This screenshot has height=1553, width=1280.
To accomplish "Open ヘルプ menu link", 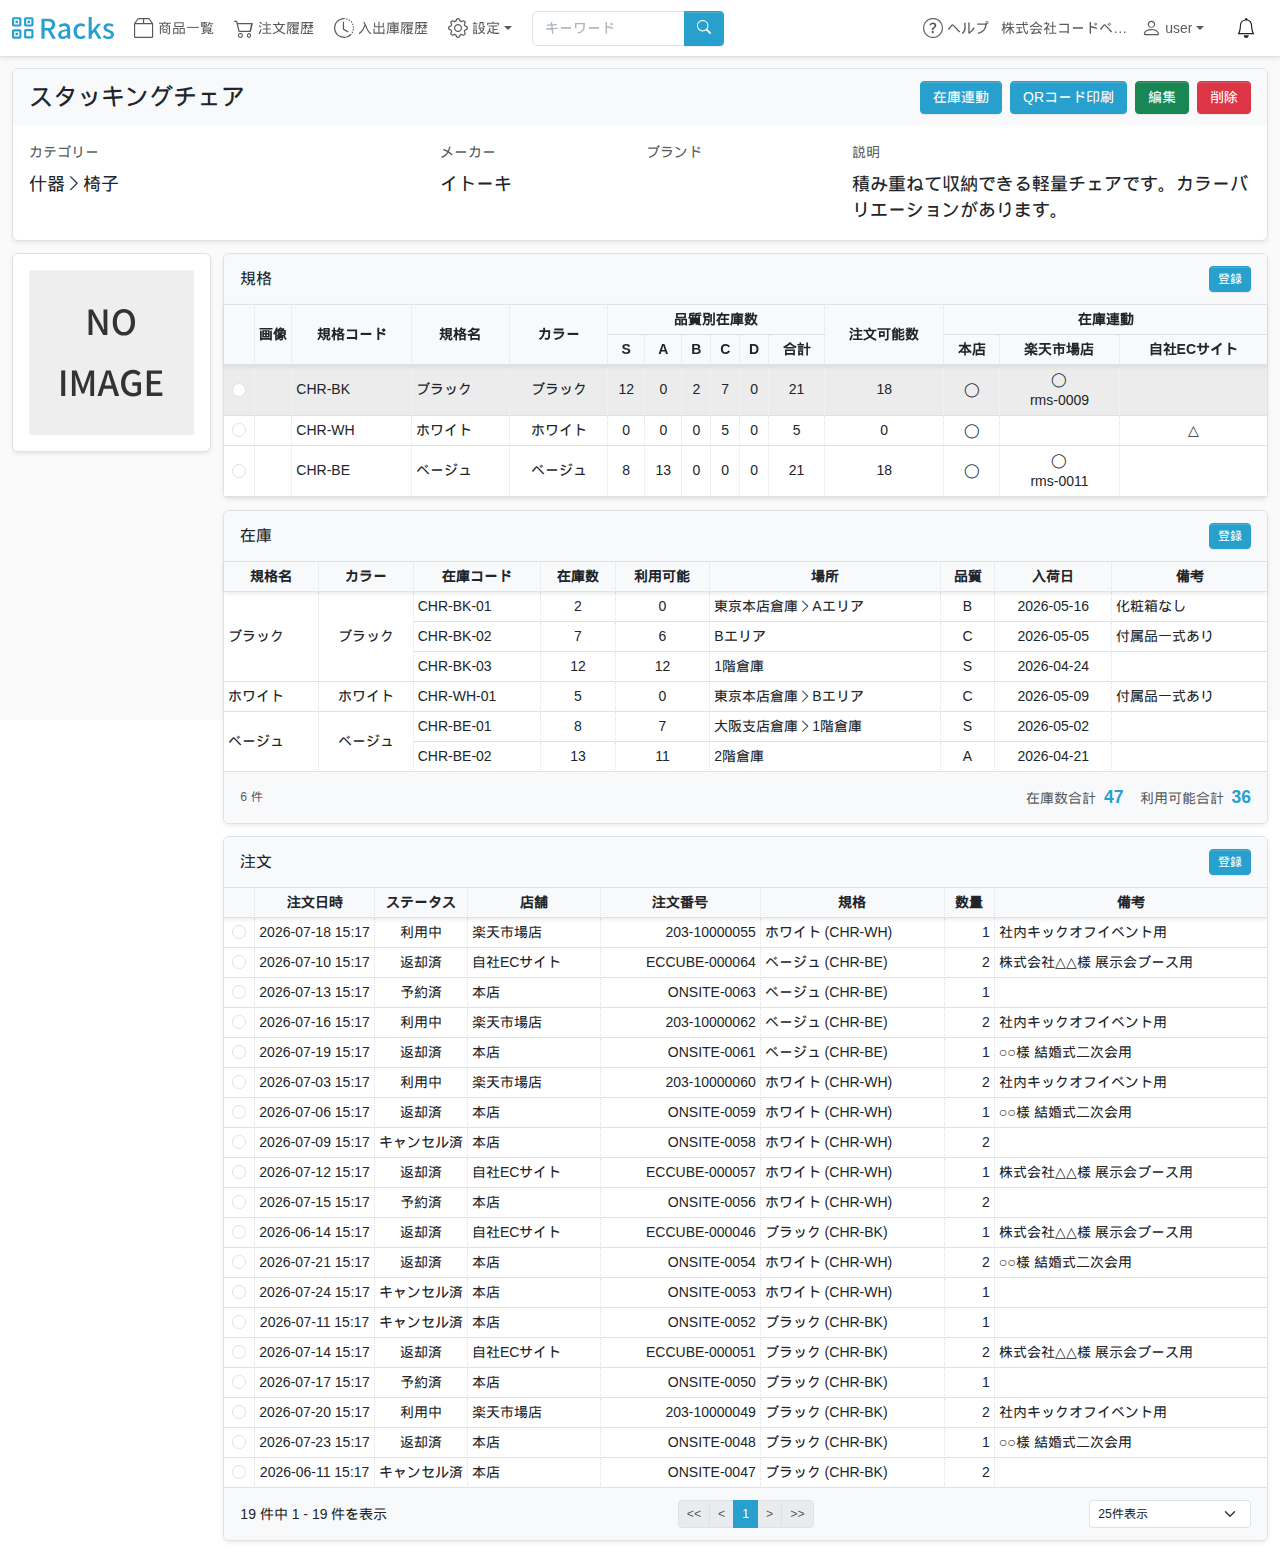I will (x=956, y=28).
